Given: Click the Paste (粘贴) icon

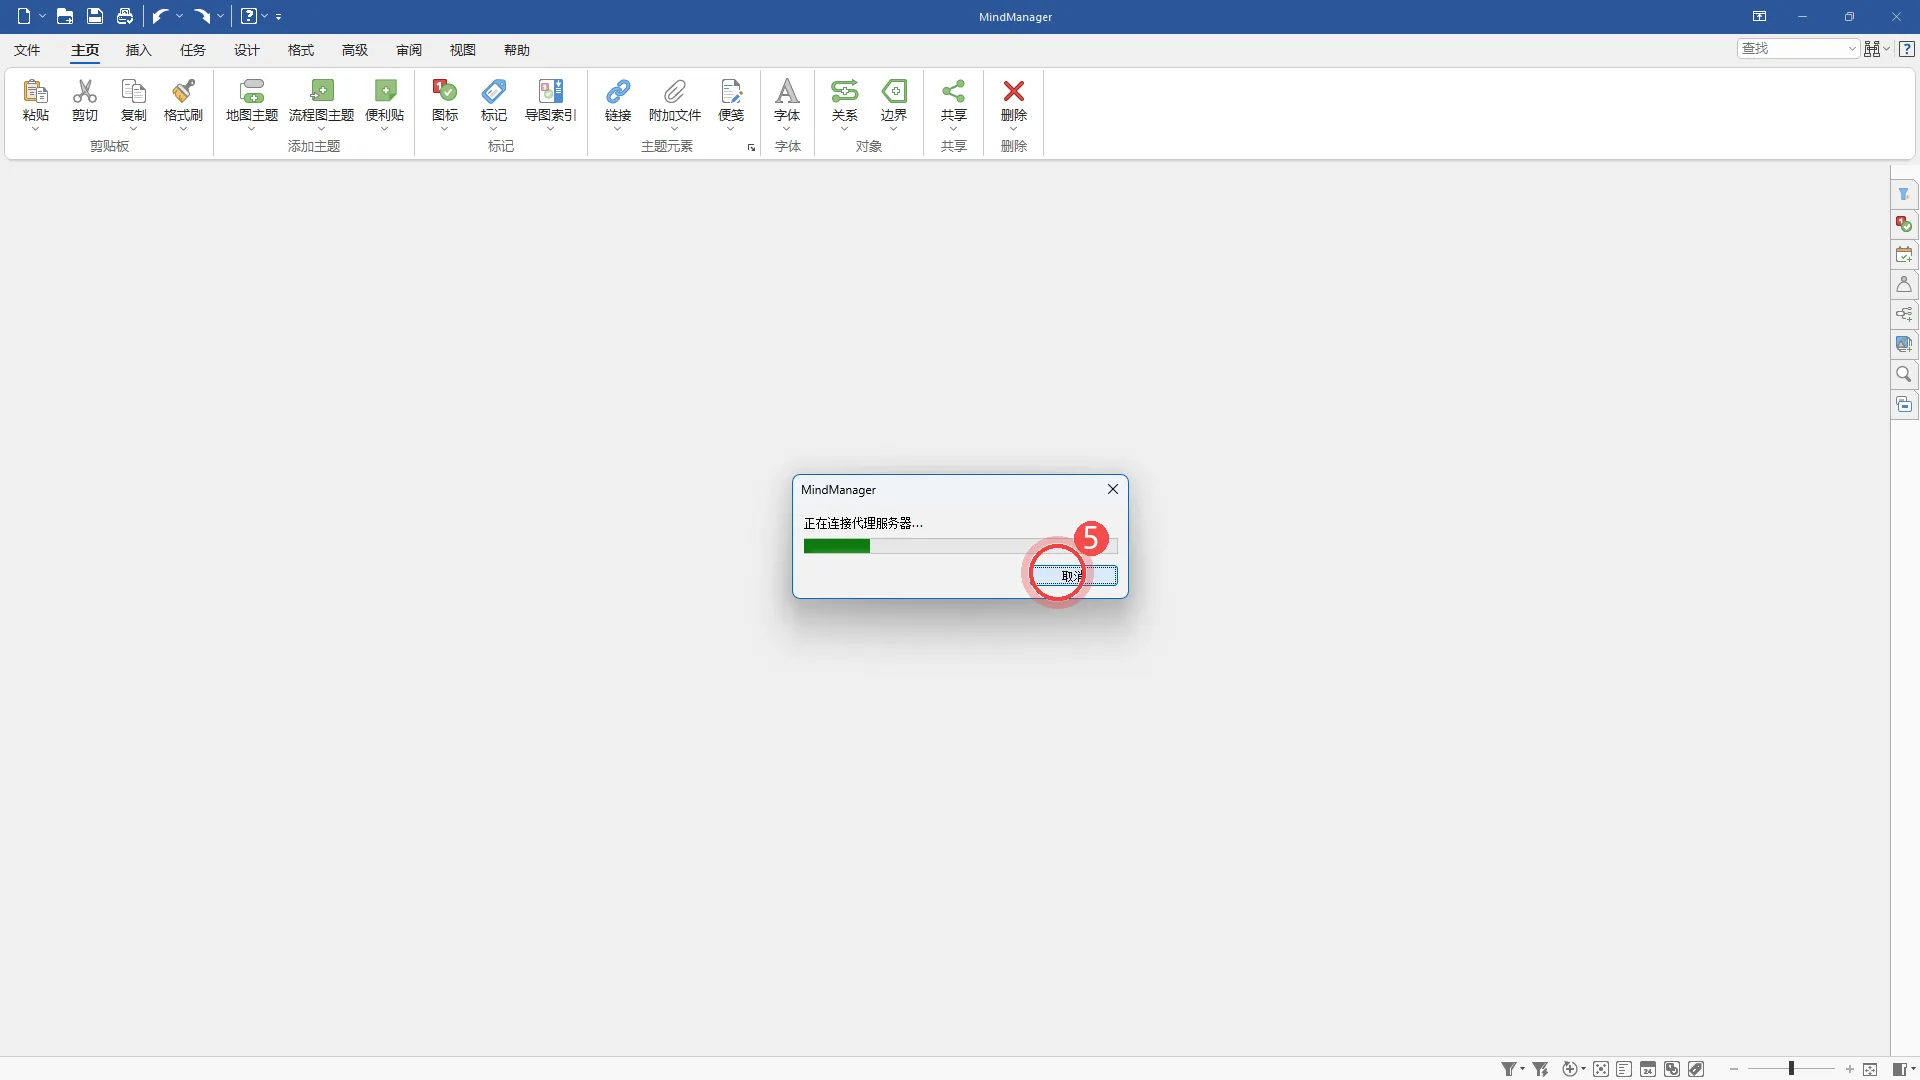Looking at the screenshot, I should click(36, 92).
